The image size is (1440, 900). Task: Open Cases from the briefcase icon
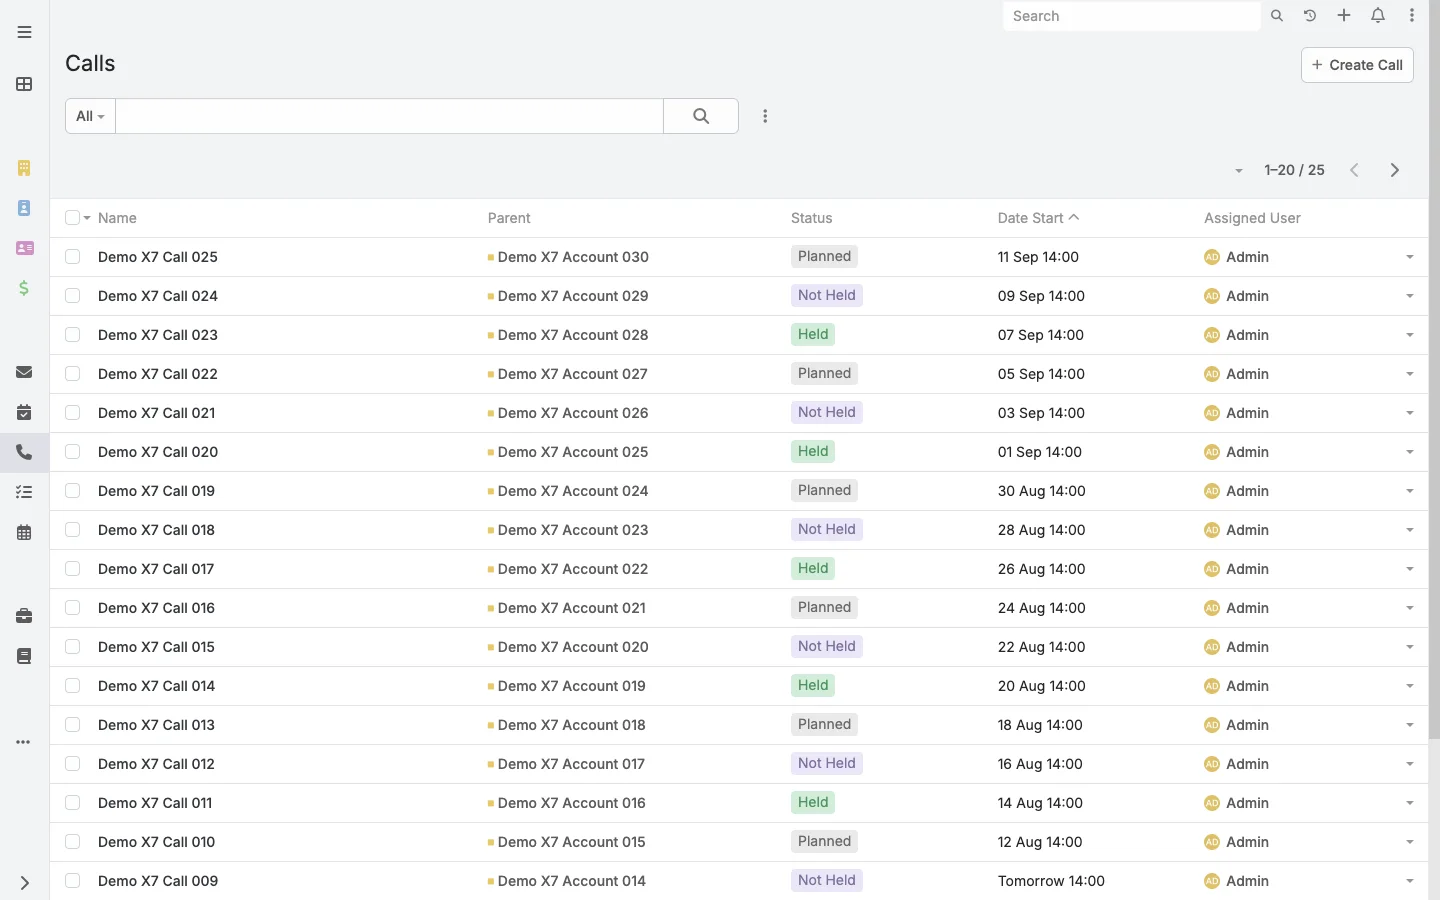tap(24, 616)
